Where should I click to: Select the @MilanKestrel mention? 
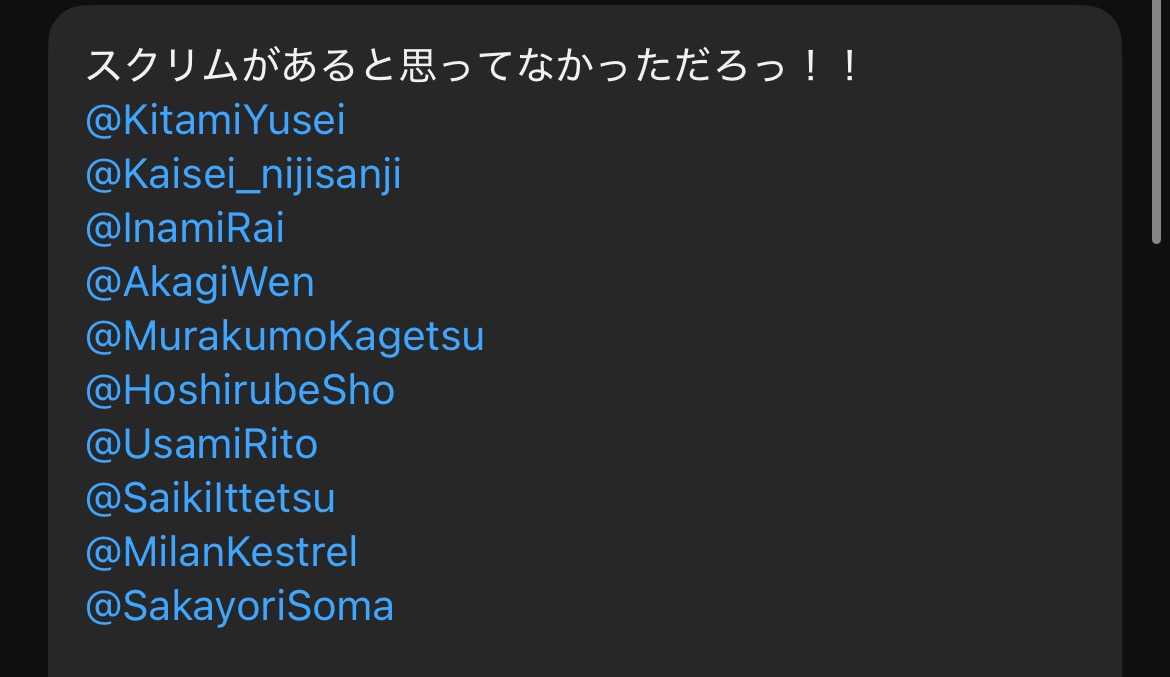point(222,552)
